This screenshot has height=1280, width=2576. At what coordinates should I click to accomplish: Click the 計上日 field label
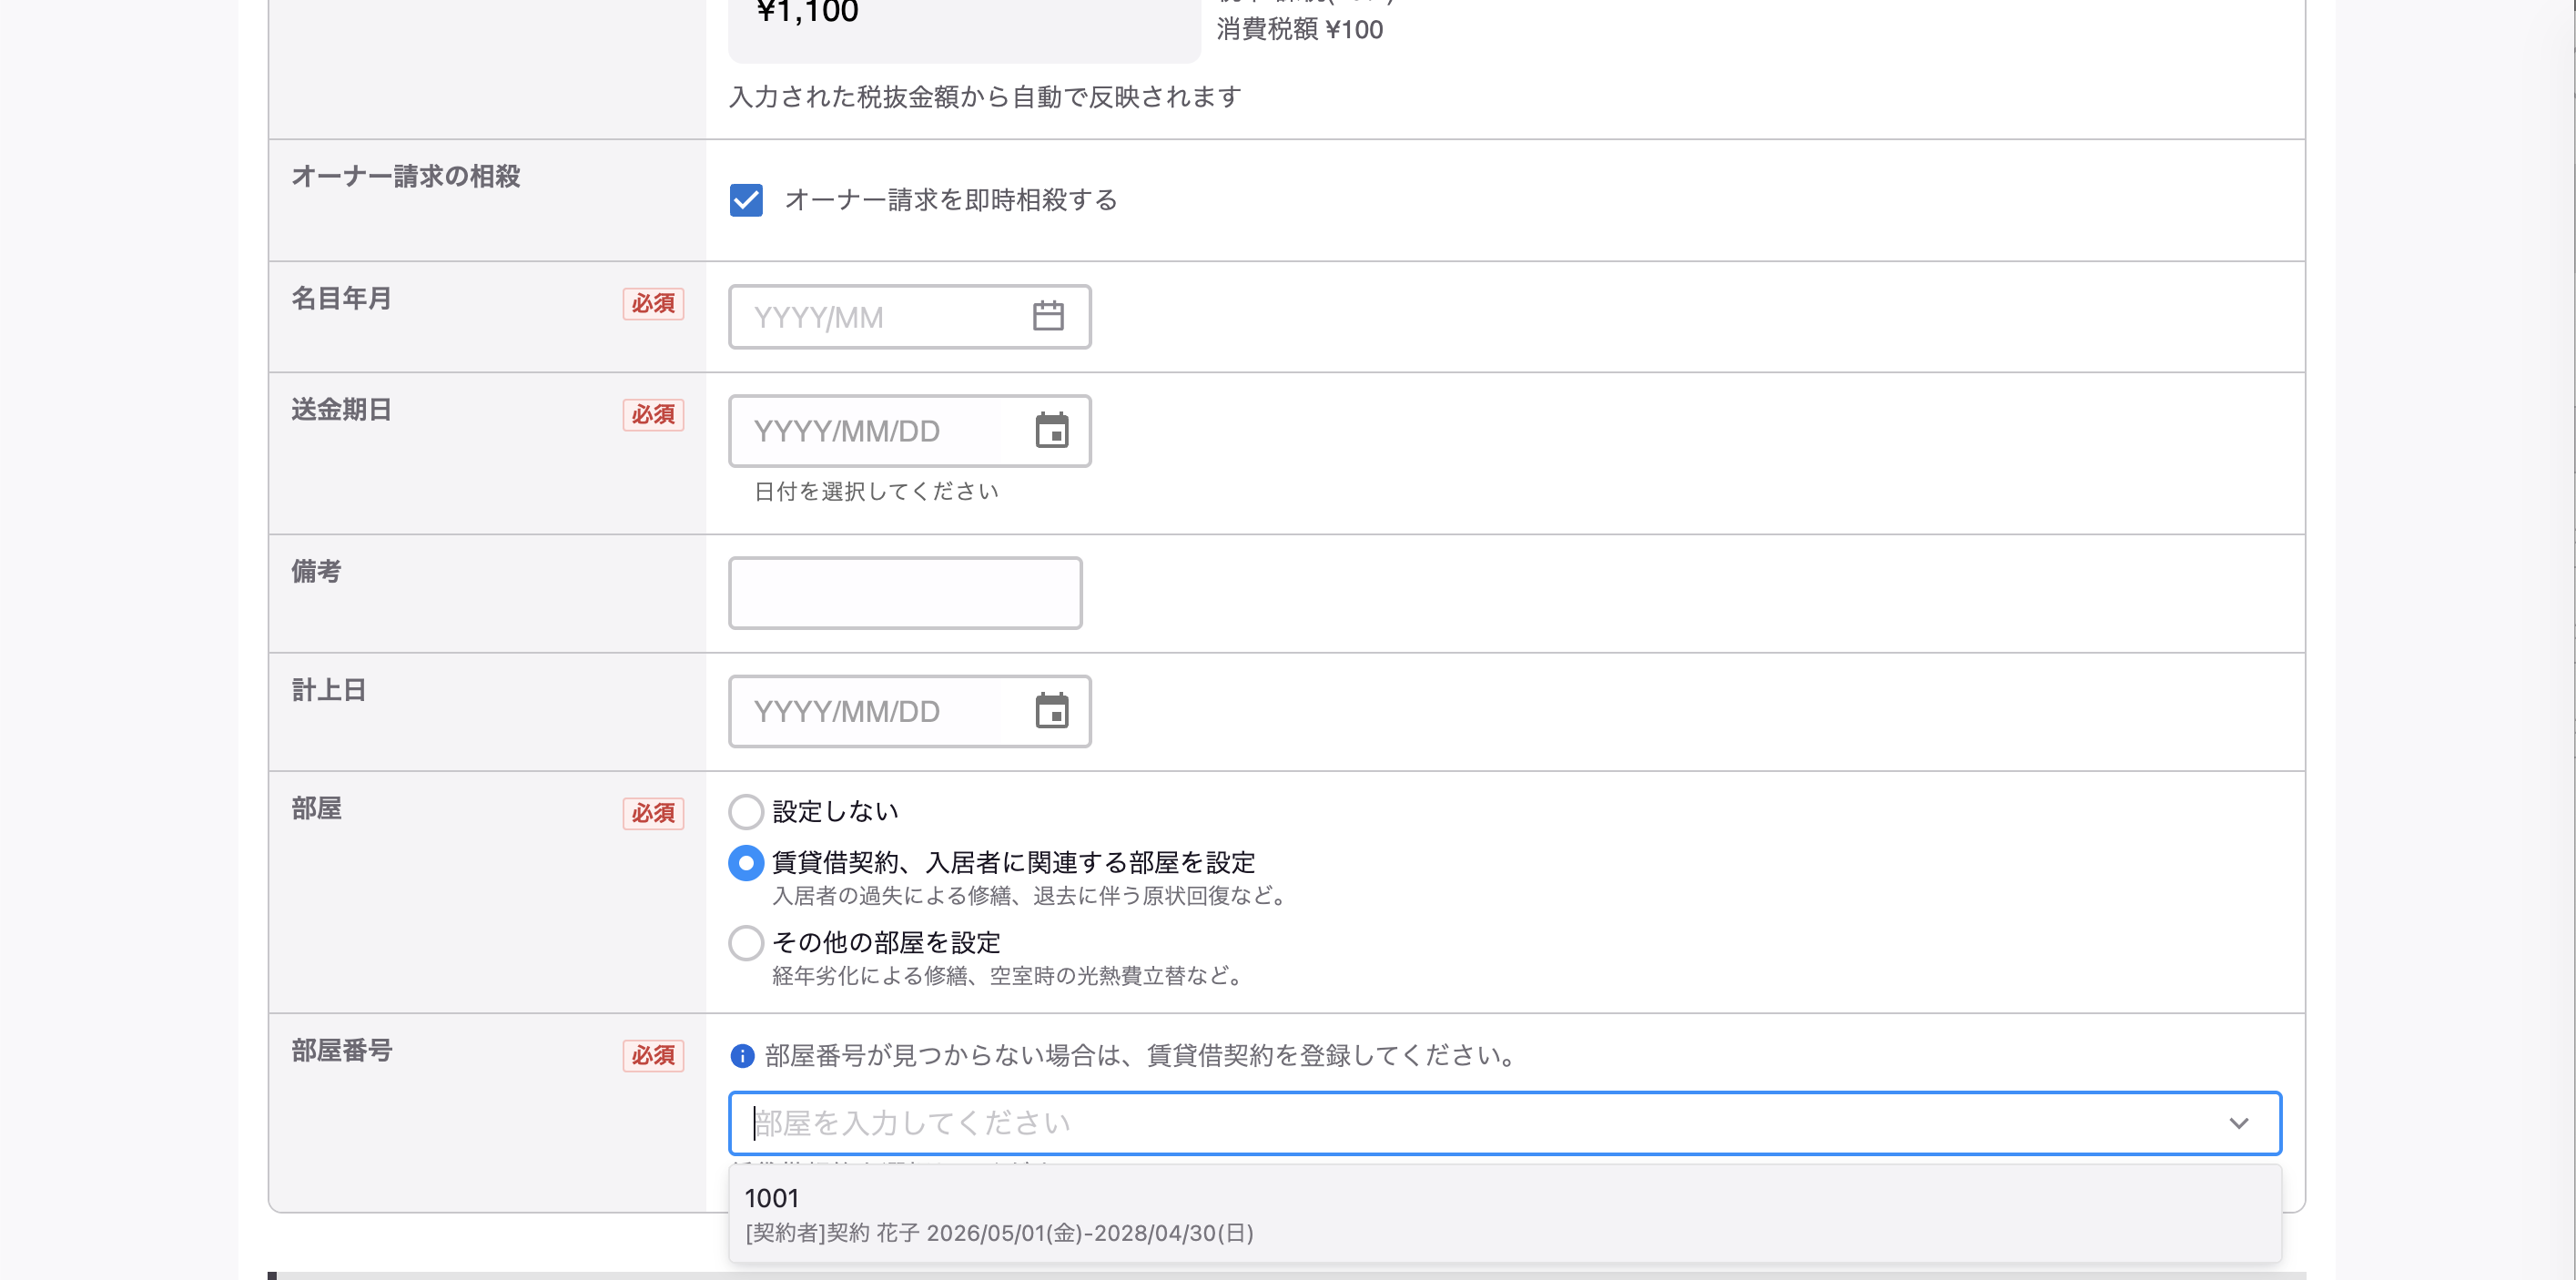(x=329, y=690)
